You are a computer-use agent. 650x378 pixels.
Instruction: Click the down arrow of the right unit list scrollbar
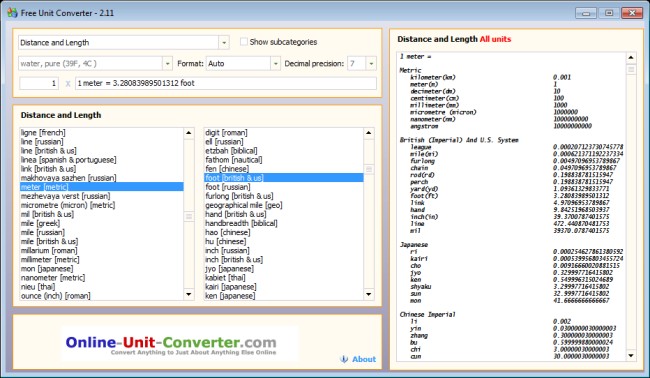[x=369, y=294]
